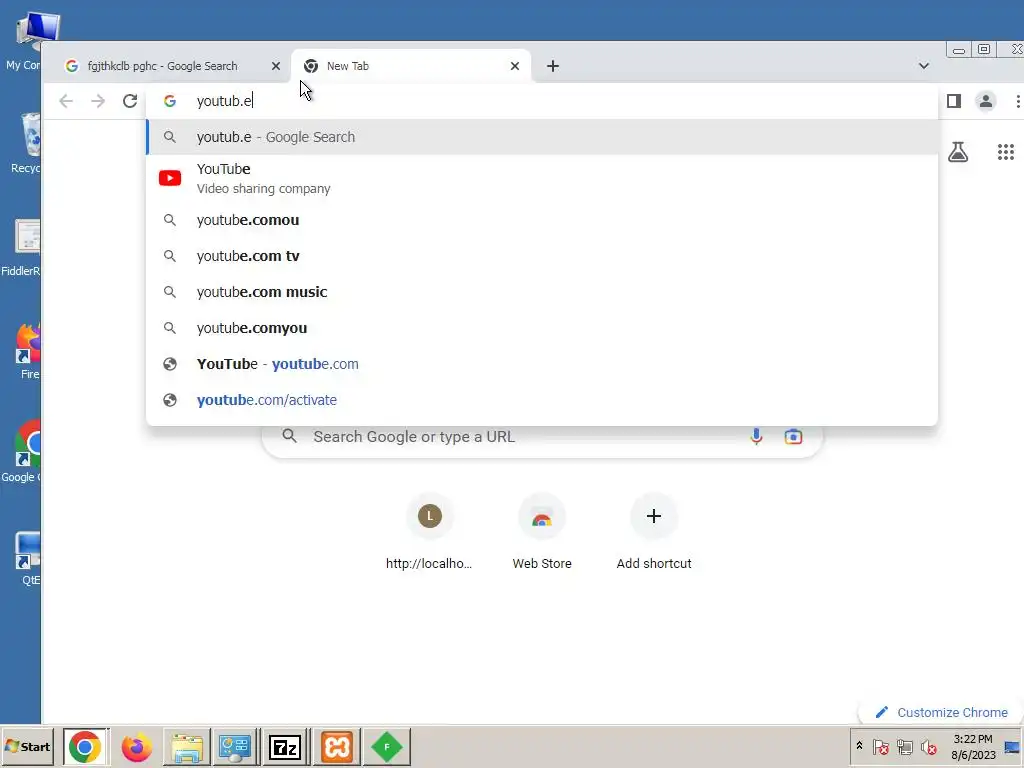Expand the tab search dropdown arrow
This screenshot has width=1024, height=768.
[x=923, y=66]
